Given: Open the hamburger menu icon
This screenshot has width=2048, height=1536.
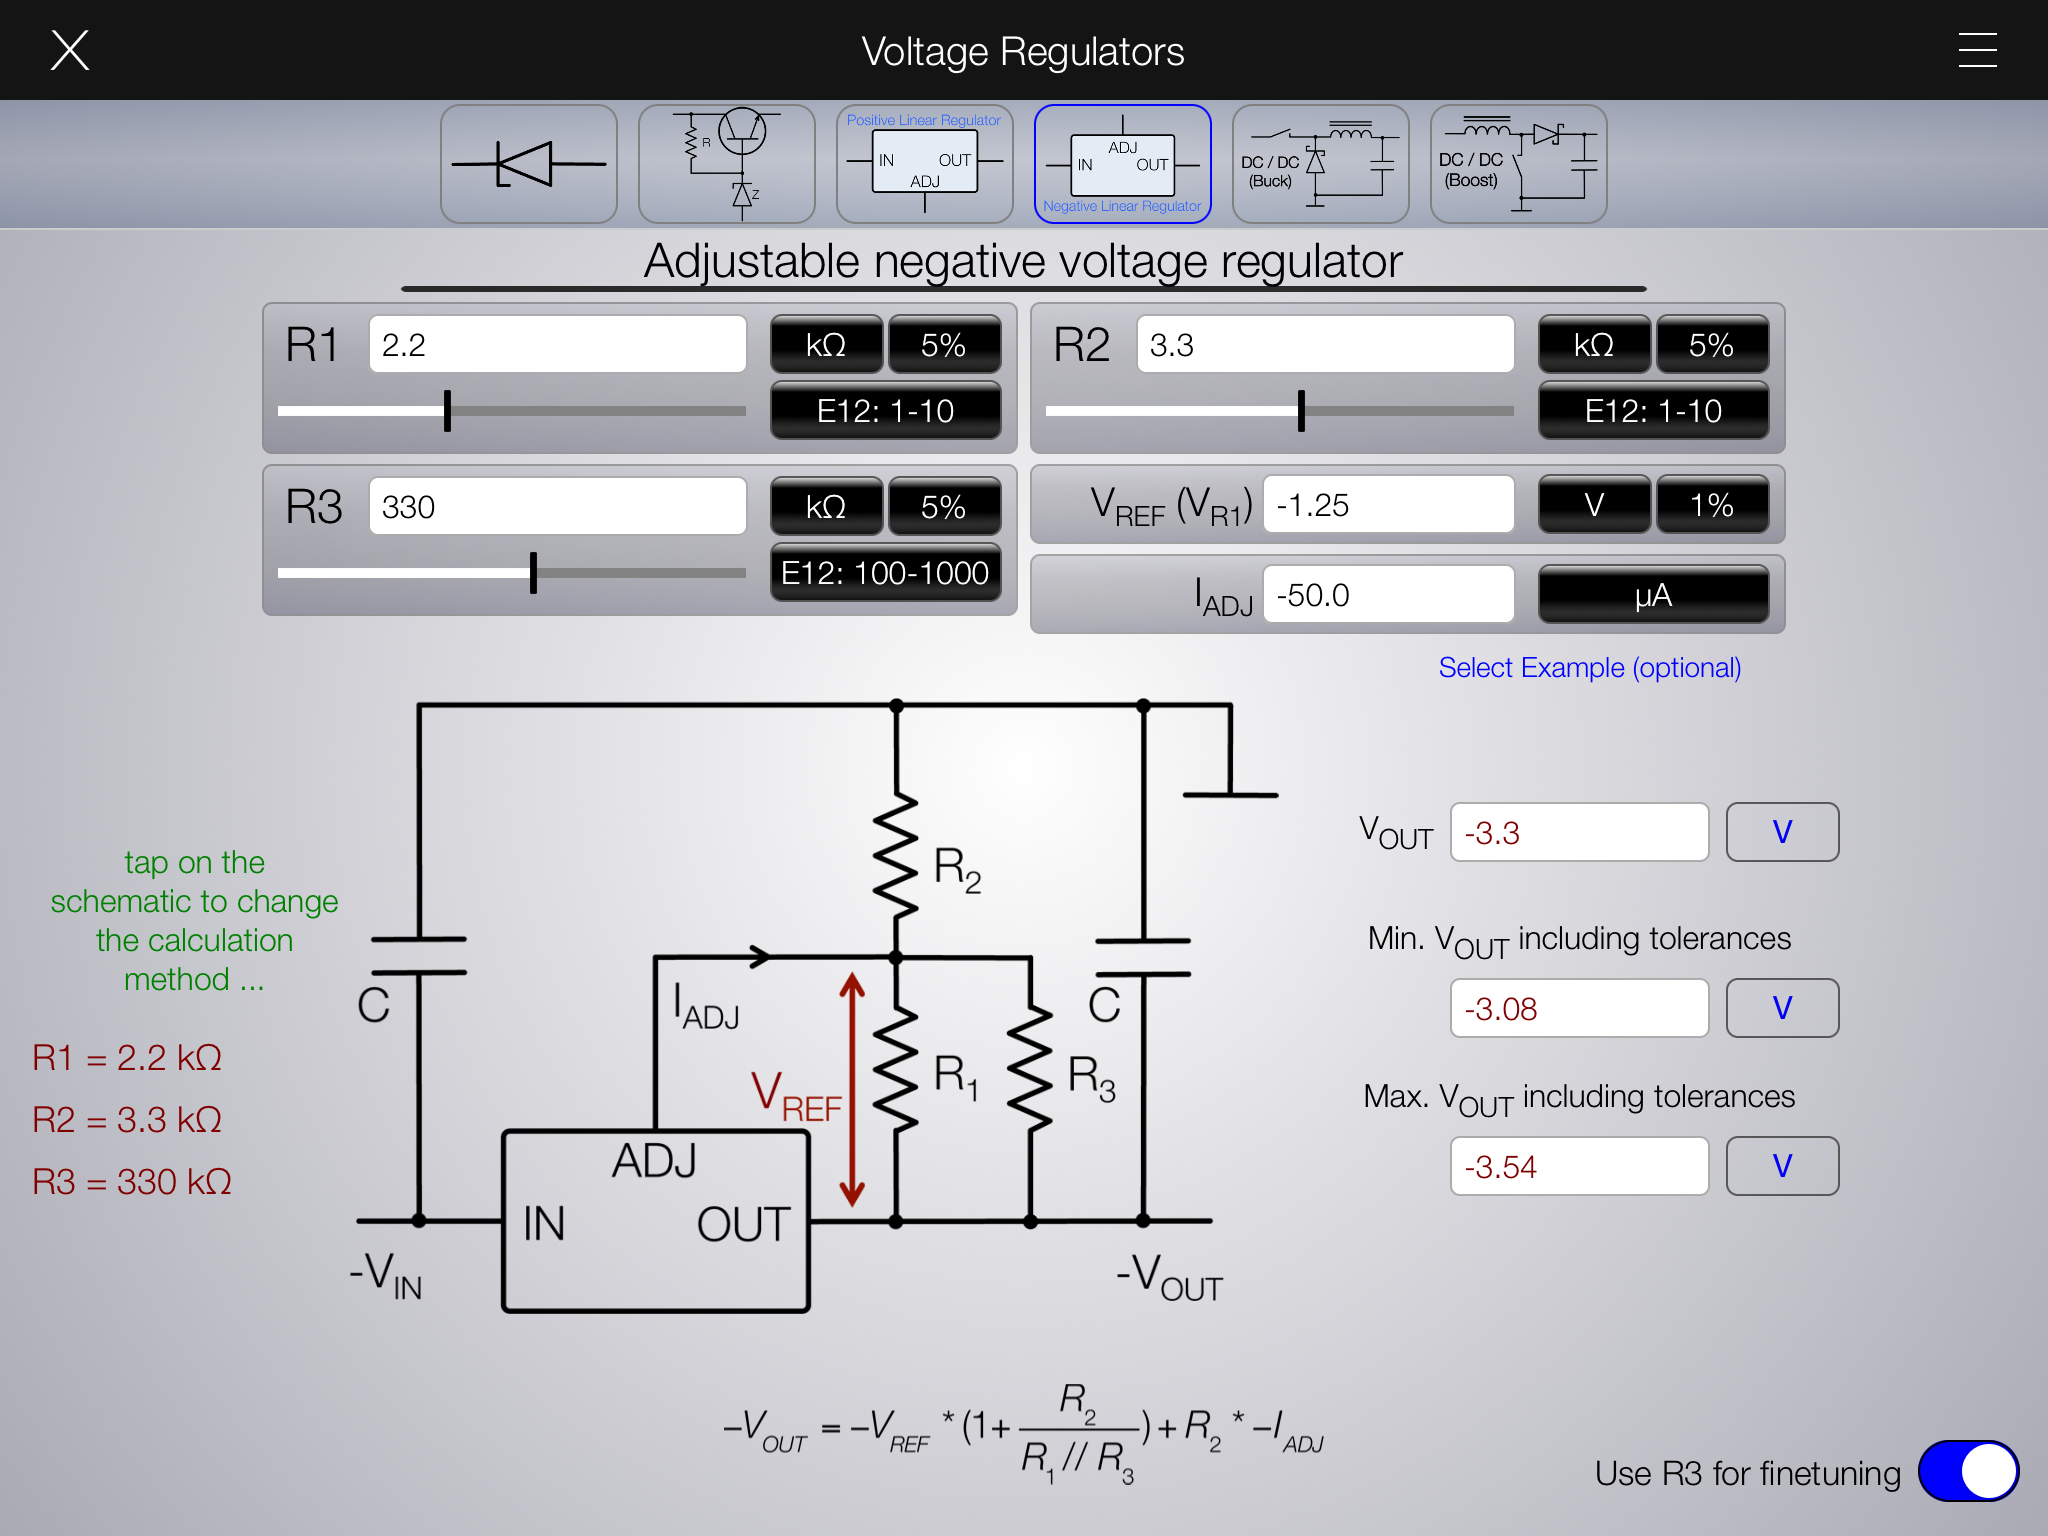Looking at the screenshot, I should pyautogui.click(x=1977, y=50).
